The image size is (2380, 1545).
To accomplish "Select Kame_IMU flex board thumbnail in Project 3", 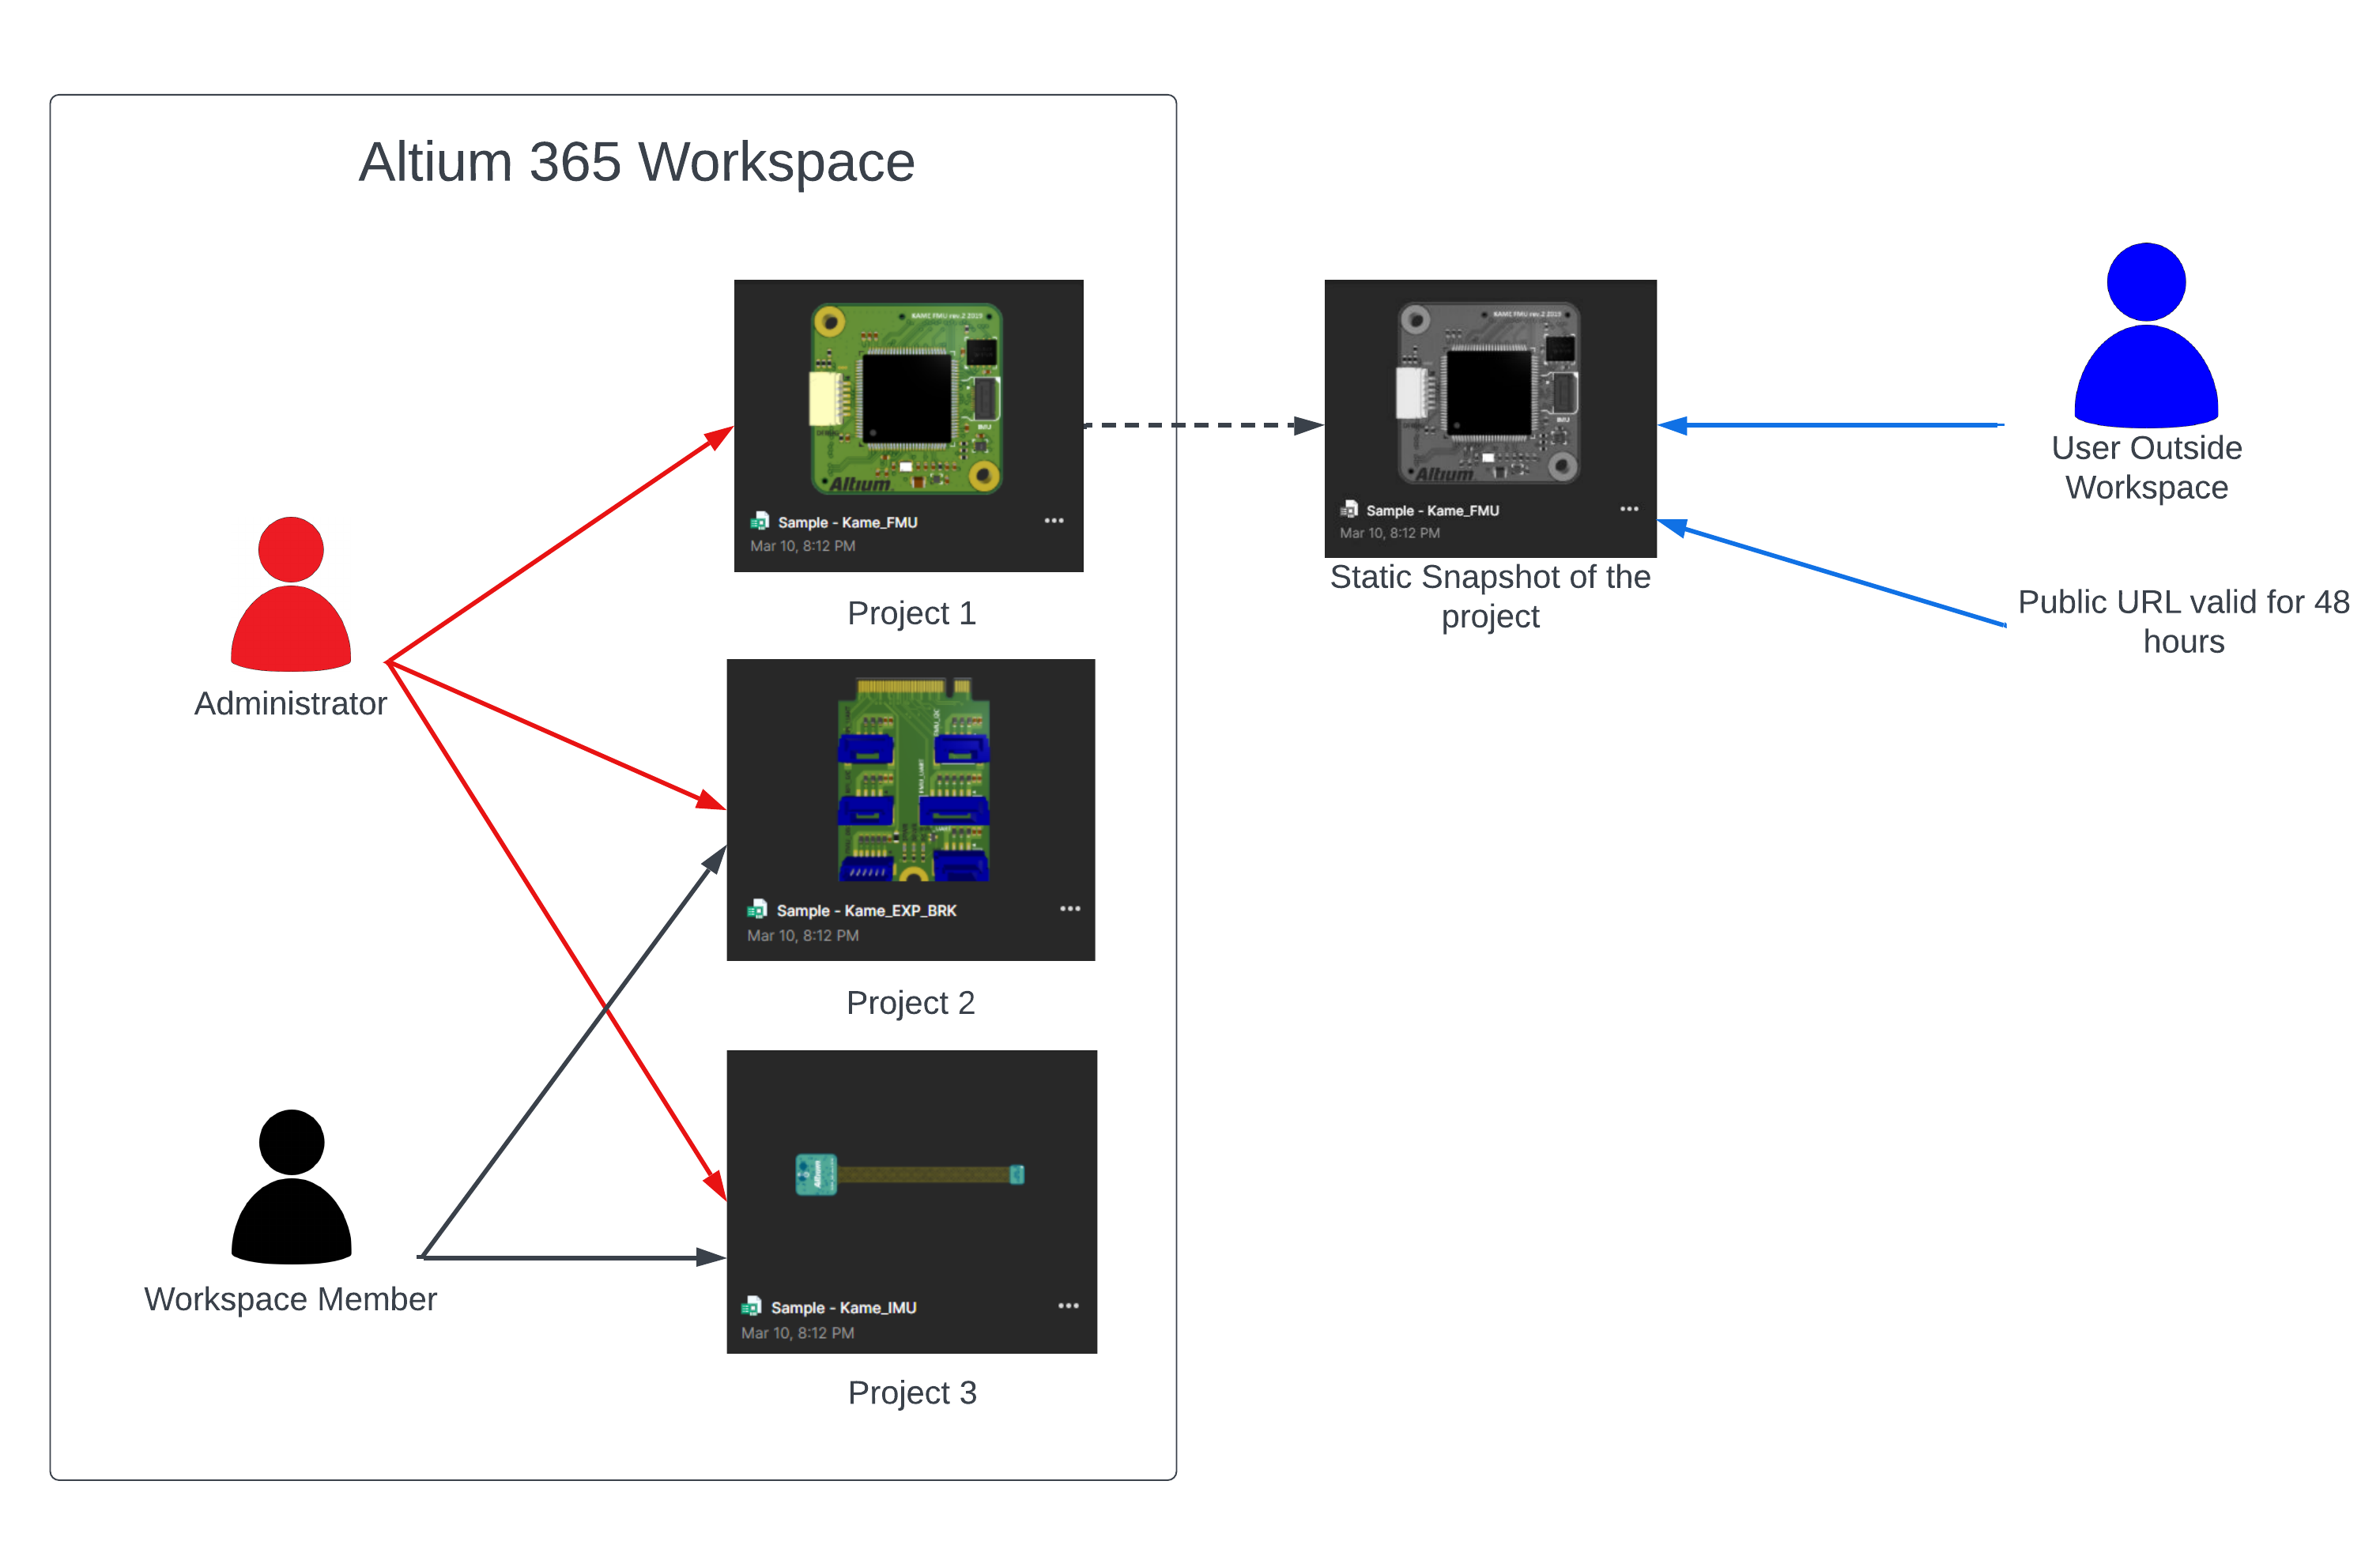I will tap(910, 1174).
